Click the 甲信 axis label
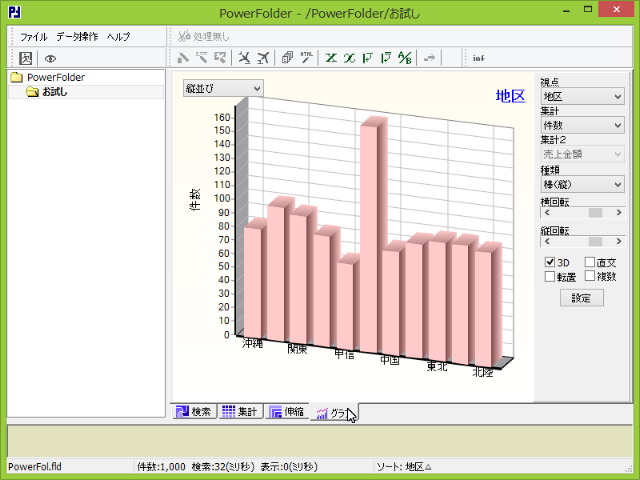The width and height of the screenshot is (640, 480). [x=344, y=354]
